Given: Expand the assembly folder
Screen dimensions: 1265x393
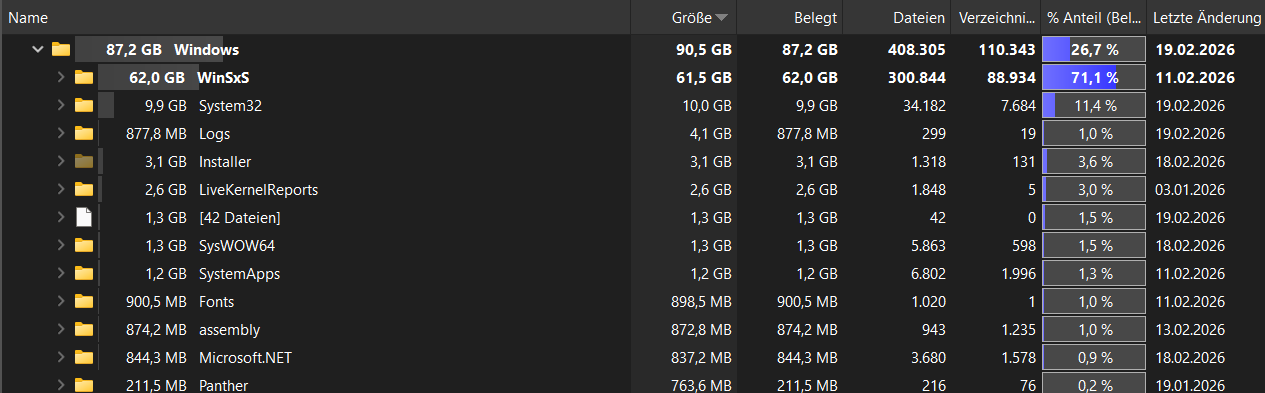Looking at the screenshot, I should tap(60, 329).
